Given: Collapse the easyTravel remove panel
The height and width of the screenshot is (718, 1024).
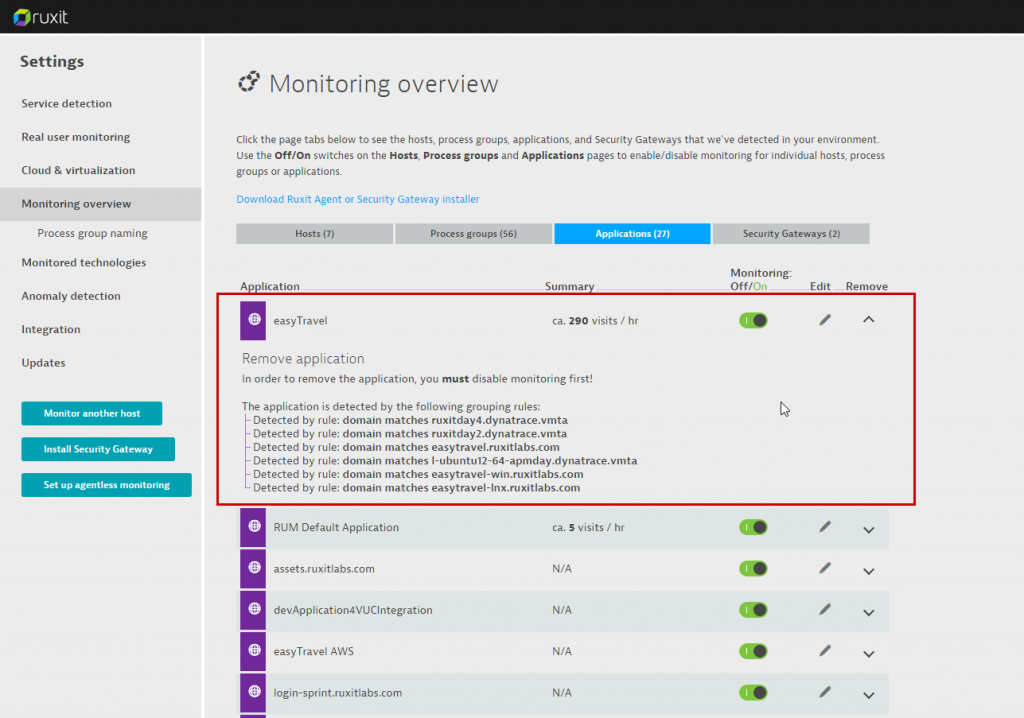Looking at the screenshot, I should point(868,320).
